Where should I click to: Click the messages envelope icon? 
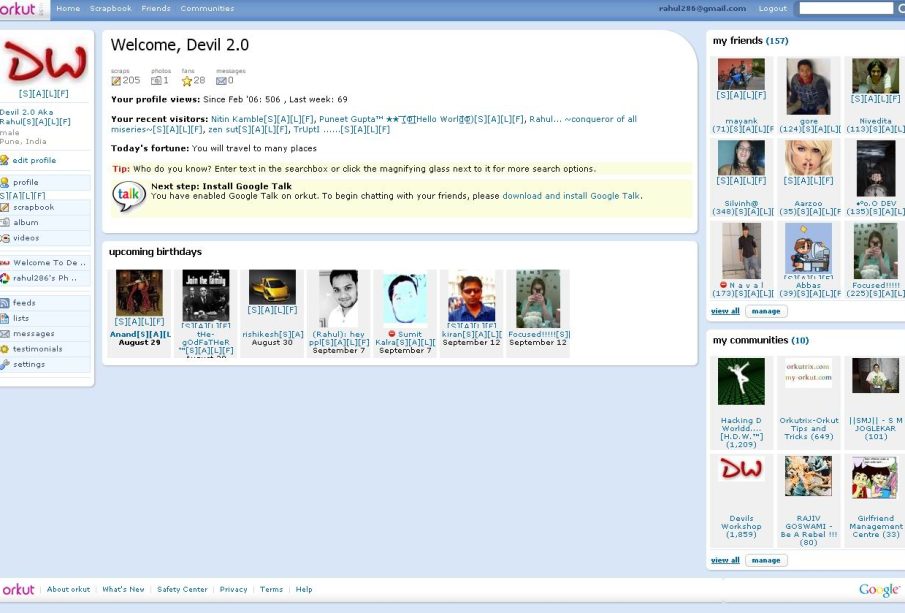[x=221, y=81]
